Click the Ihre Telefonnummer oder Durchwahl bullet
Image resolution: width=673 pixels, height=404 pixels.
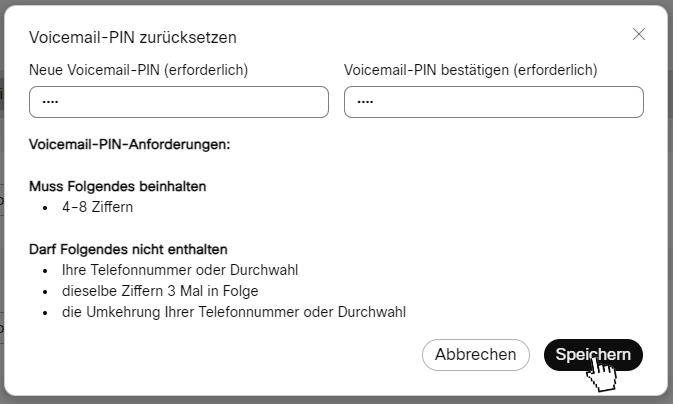(x=180, y=270)
